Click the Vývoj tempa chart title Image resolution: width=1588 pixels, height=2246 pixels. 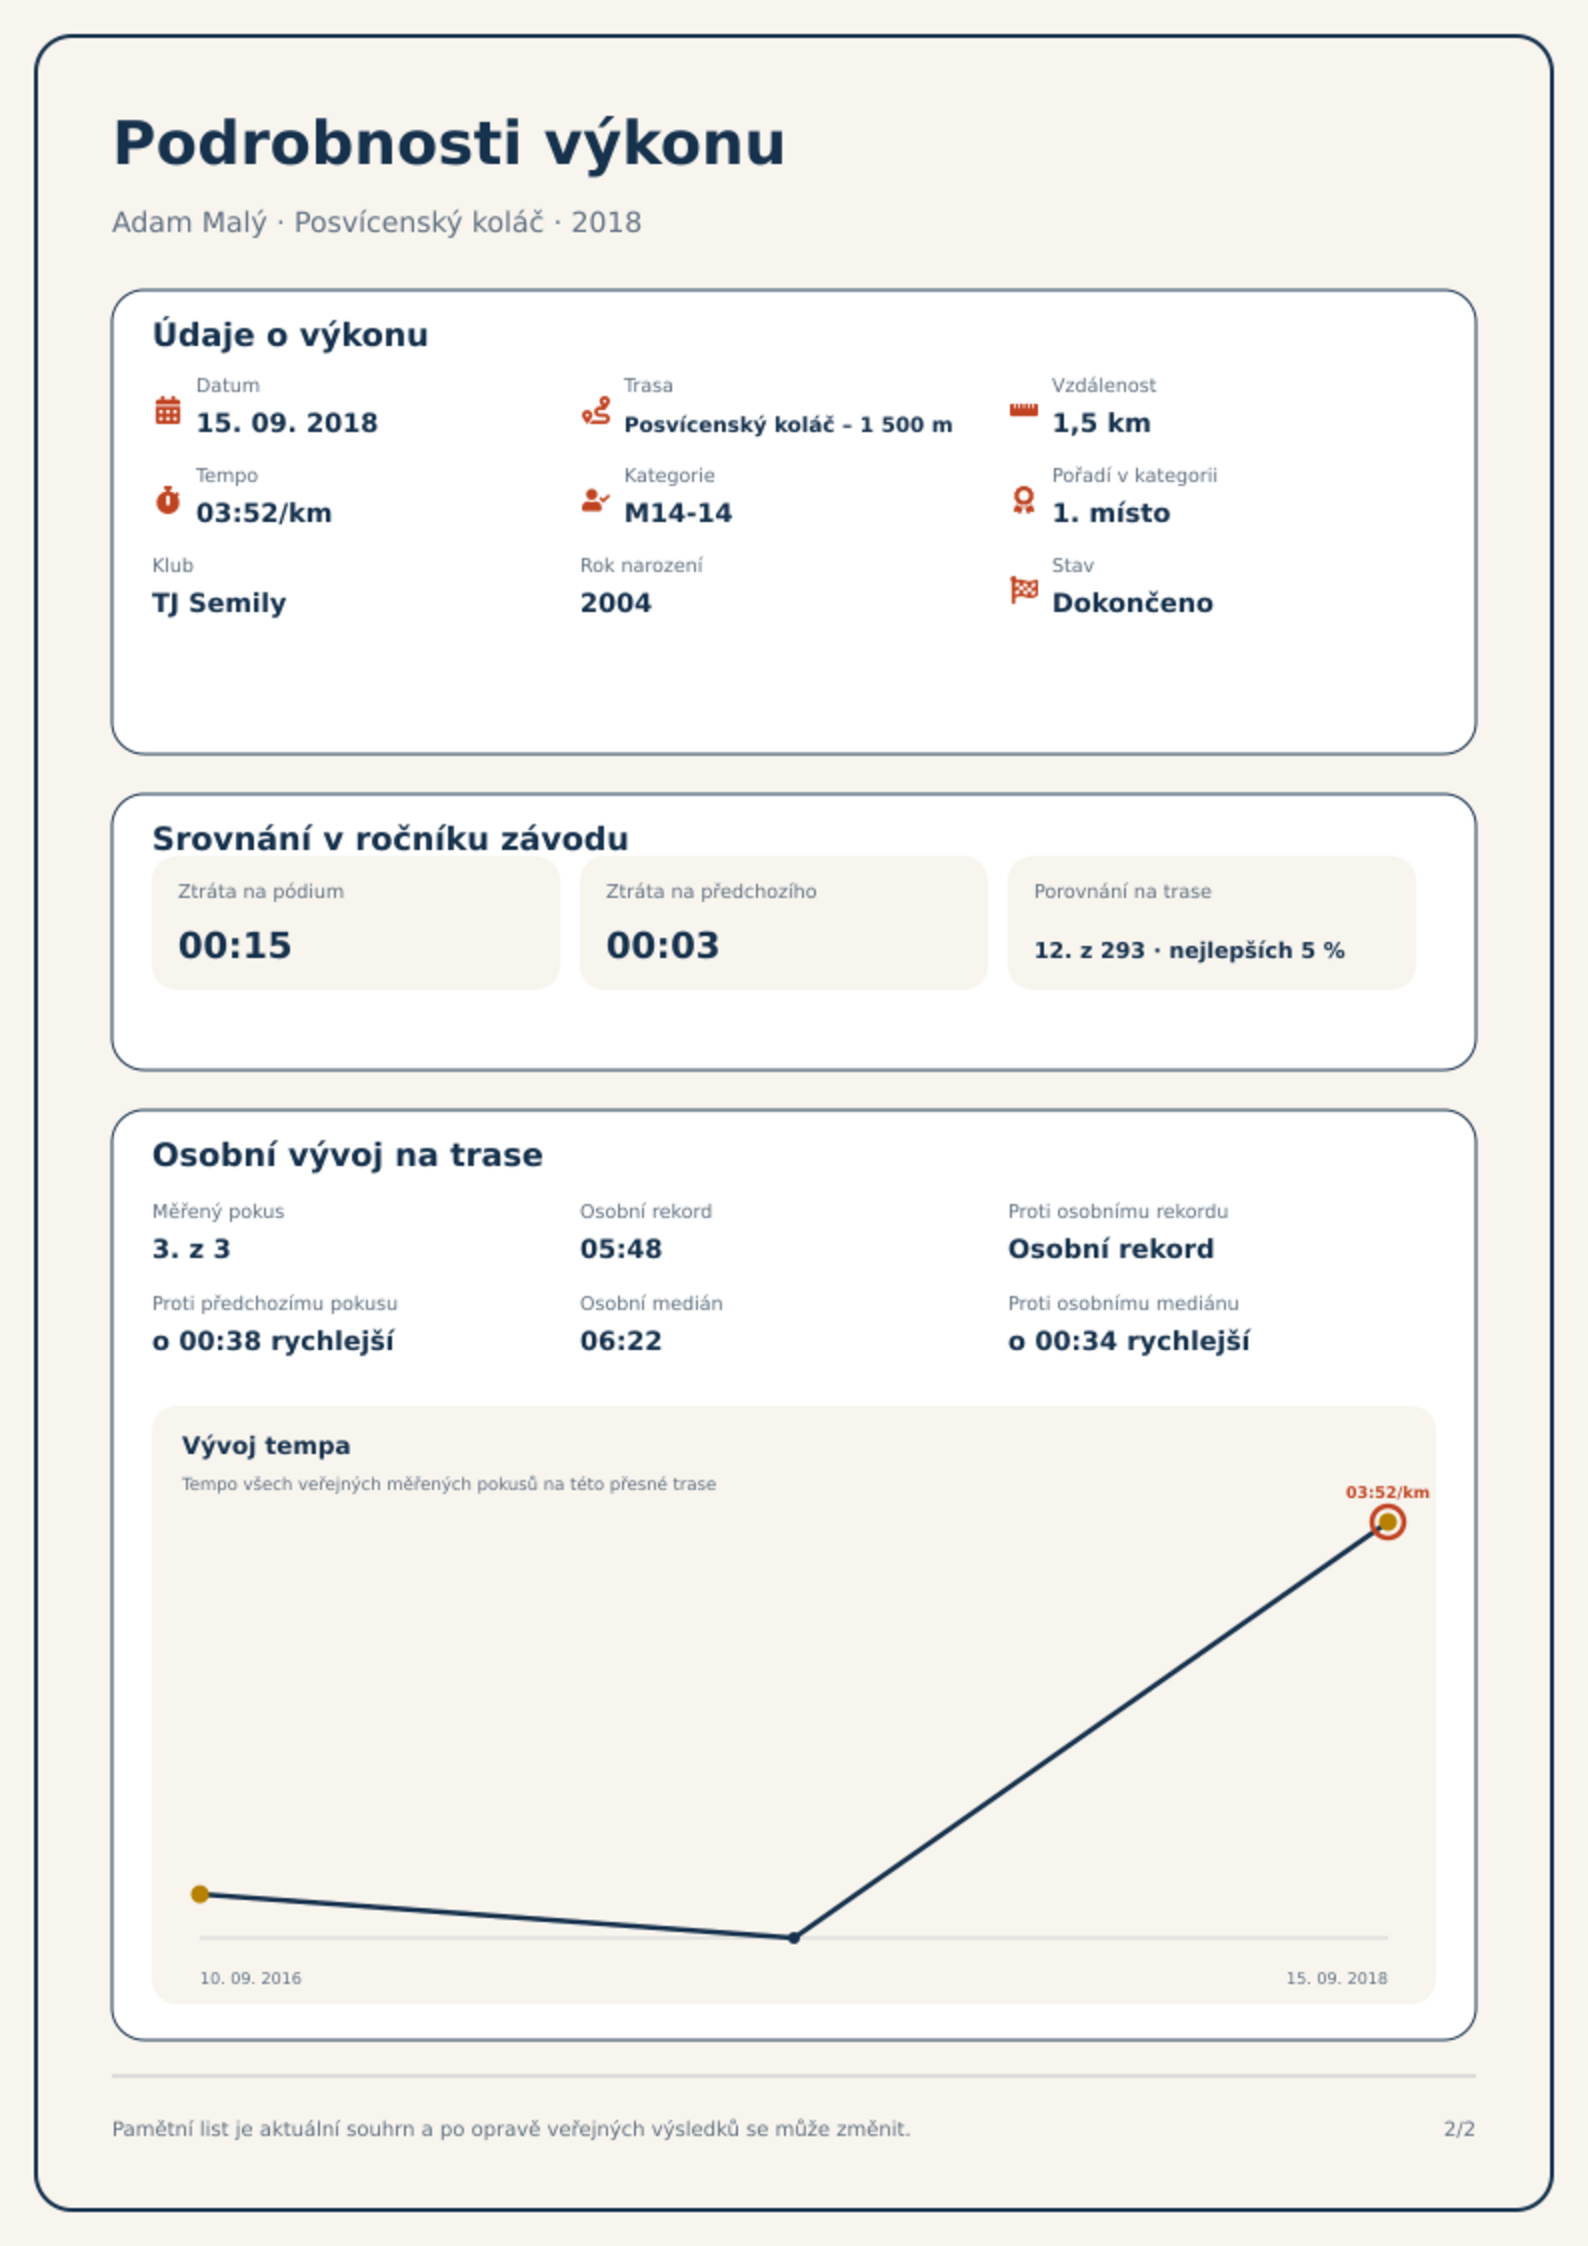[266, 1446]
